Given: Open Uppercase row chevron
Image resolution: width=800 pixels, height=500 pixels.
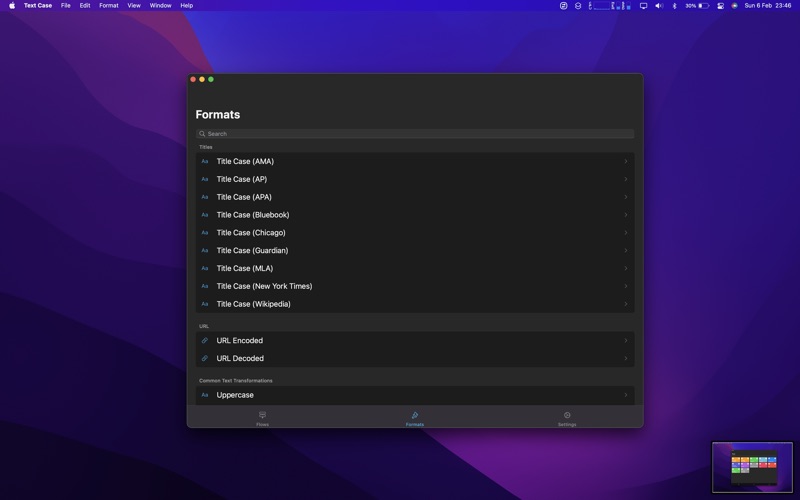Looking at the screenshot, I should click(626, 395).
